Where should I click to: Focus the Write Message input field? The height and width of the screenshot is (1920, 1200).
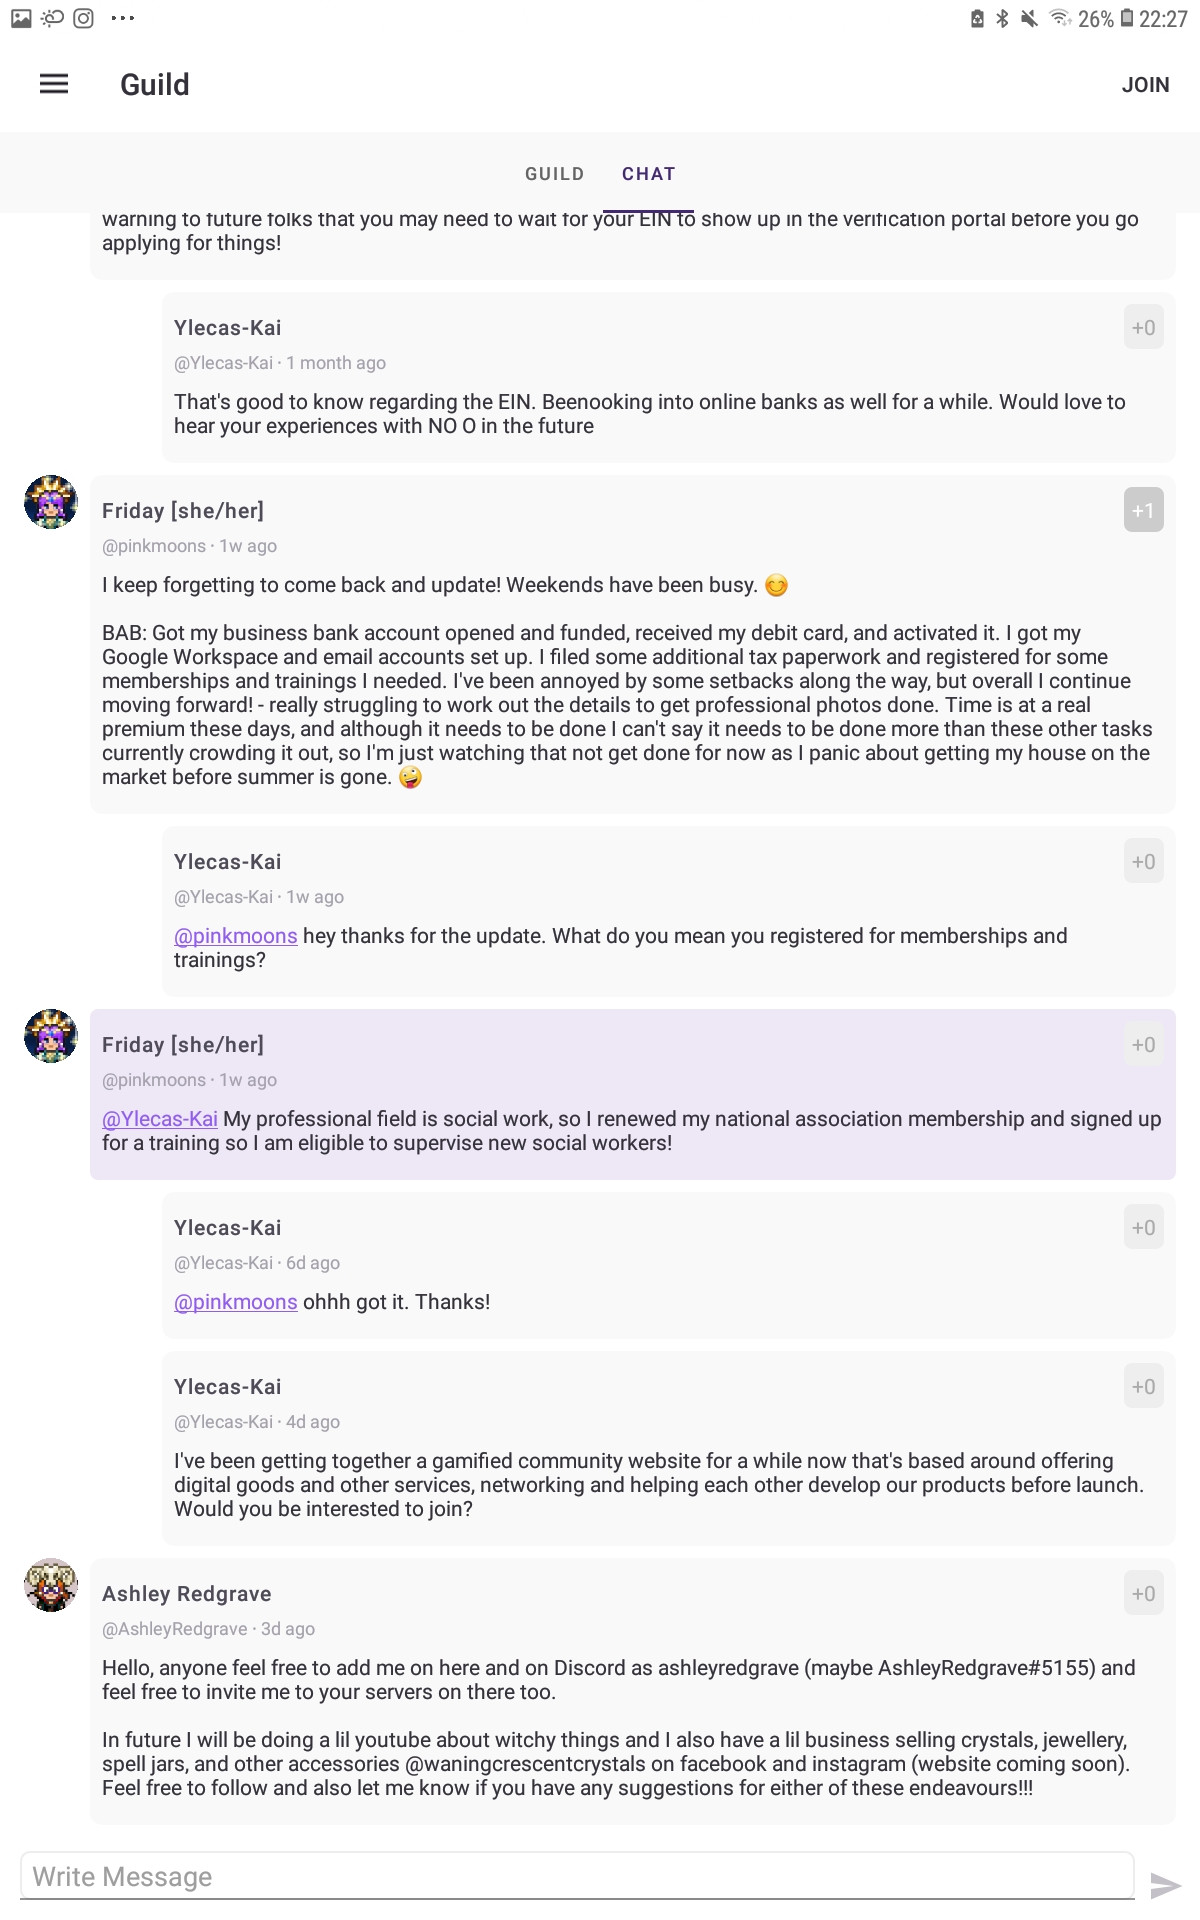click(577, 1876)
